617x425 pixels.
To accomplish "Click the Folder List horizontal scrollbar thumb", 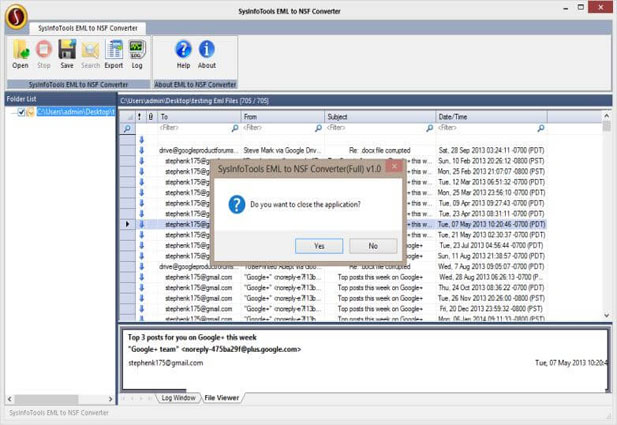I will 46,399.
